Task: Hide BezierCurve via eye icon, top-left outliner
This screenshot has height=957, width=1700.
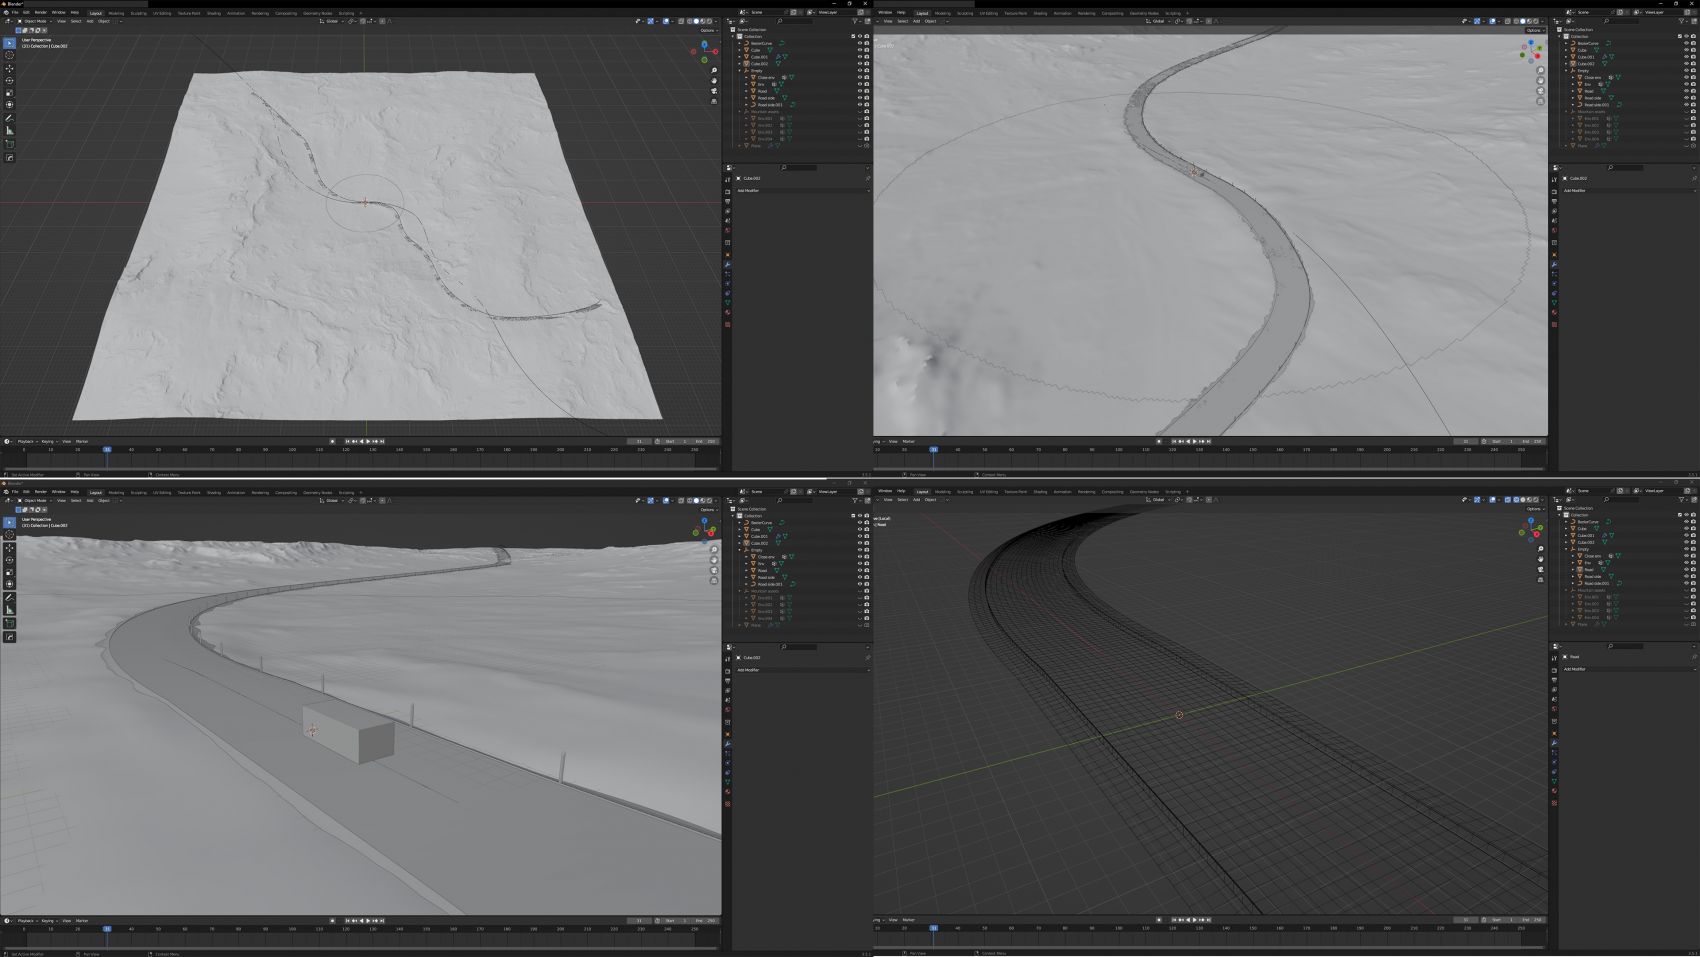Action: 859,43
